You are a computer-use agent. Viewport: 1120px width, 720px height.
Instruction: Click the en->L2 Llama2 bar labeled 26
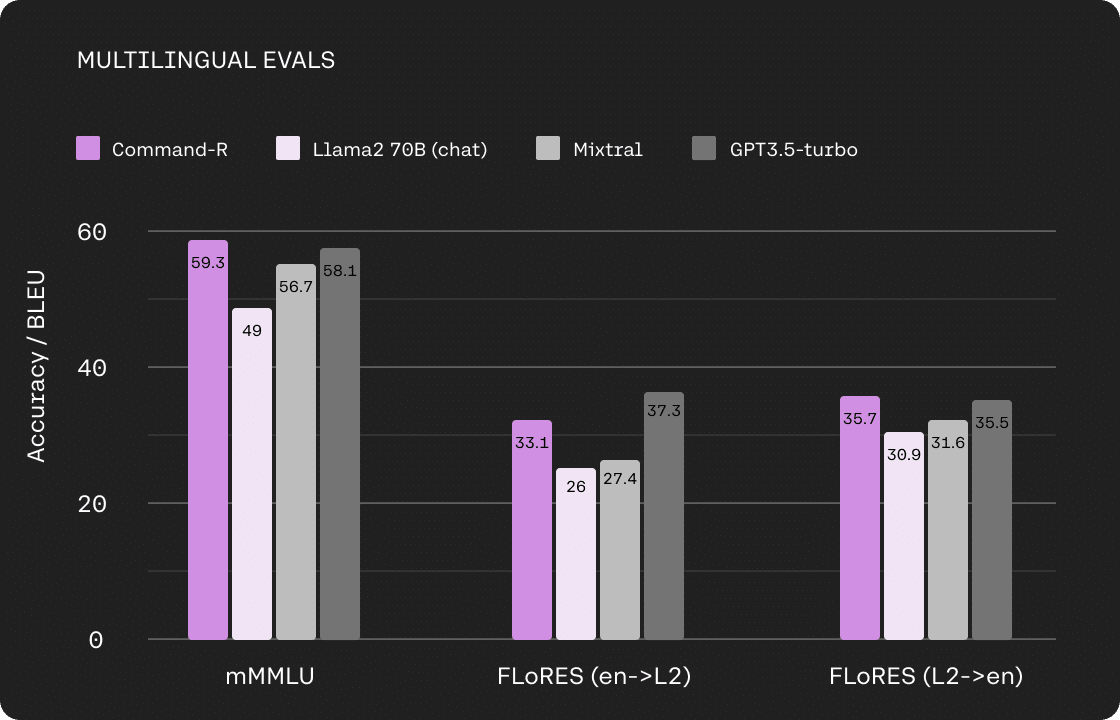click(x=576, y=554)
